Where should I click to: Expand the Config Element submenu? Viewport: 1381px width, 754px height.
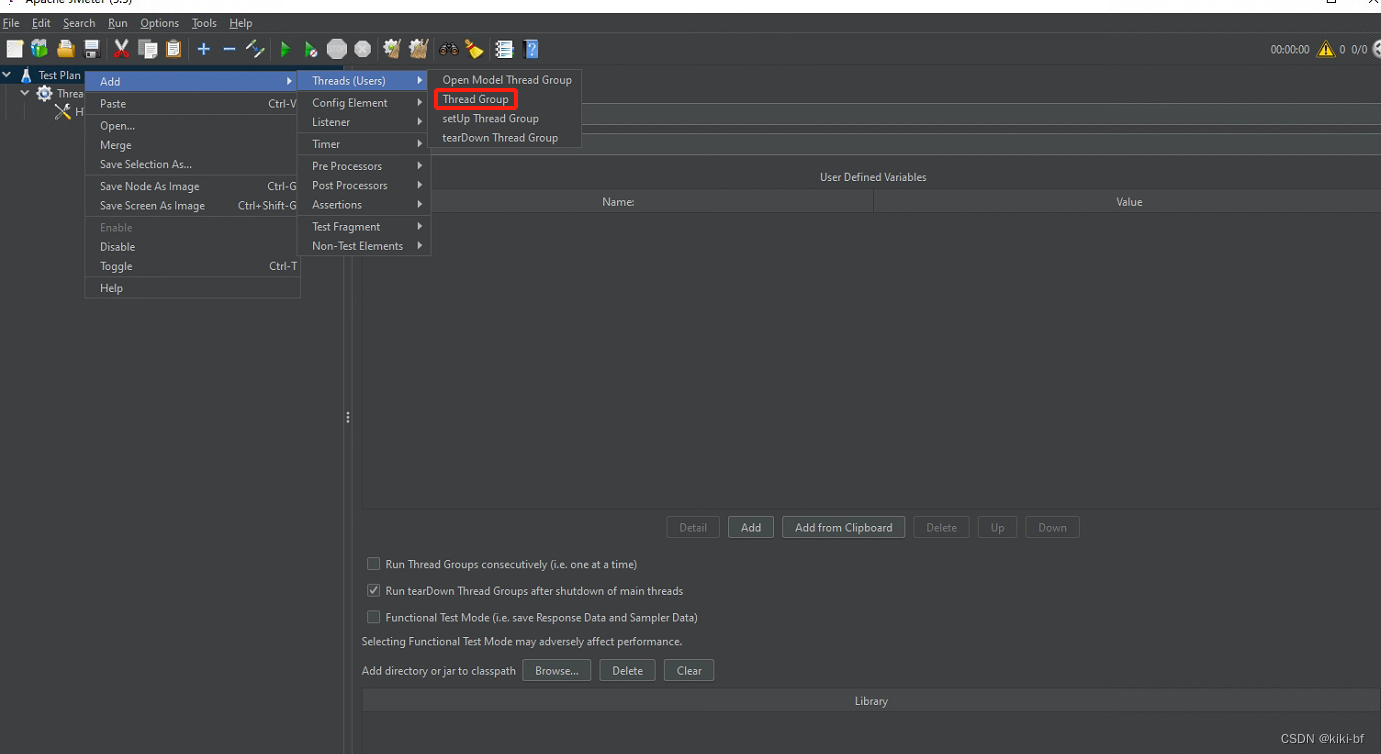364,103
